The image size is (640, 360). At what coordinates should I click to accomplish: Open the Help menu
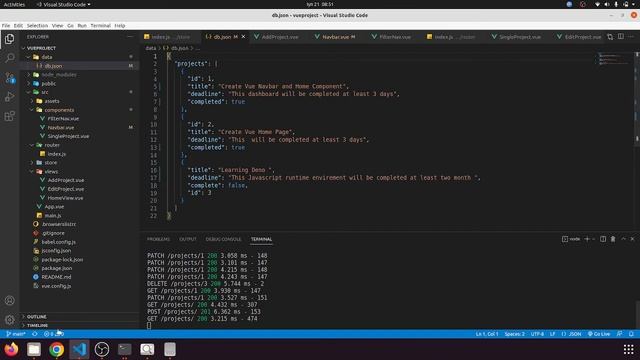(120, 25)
